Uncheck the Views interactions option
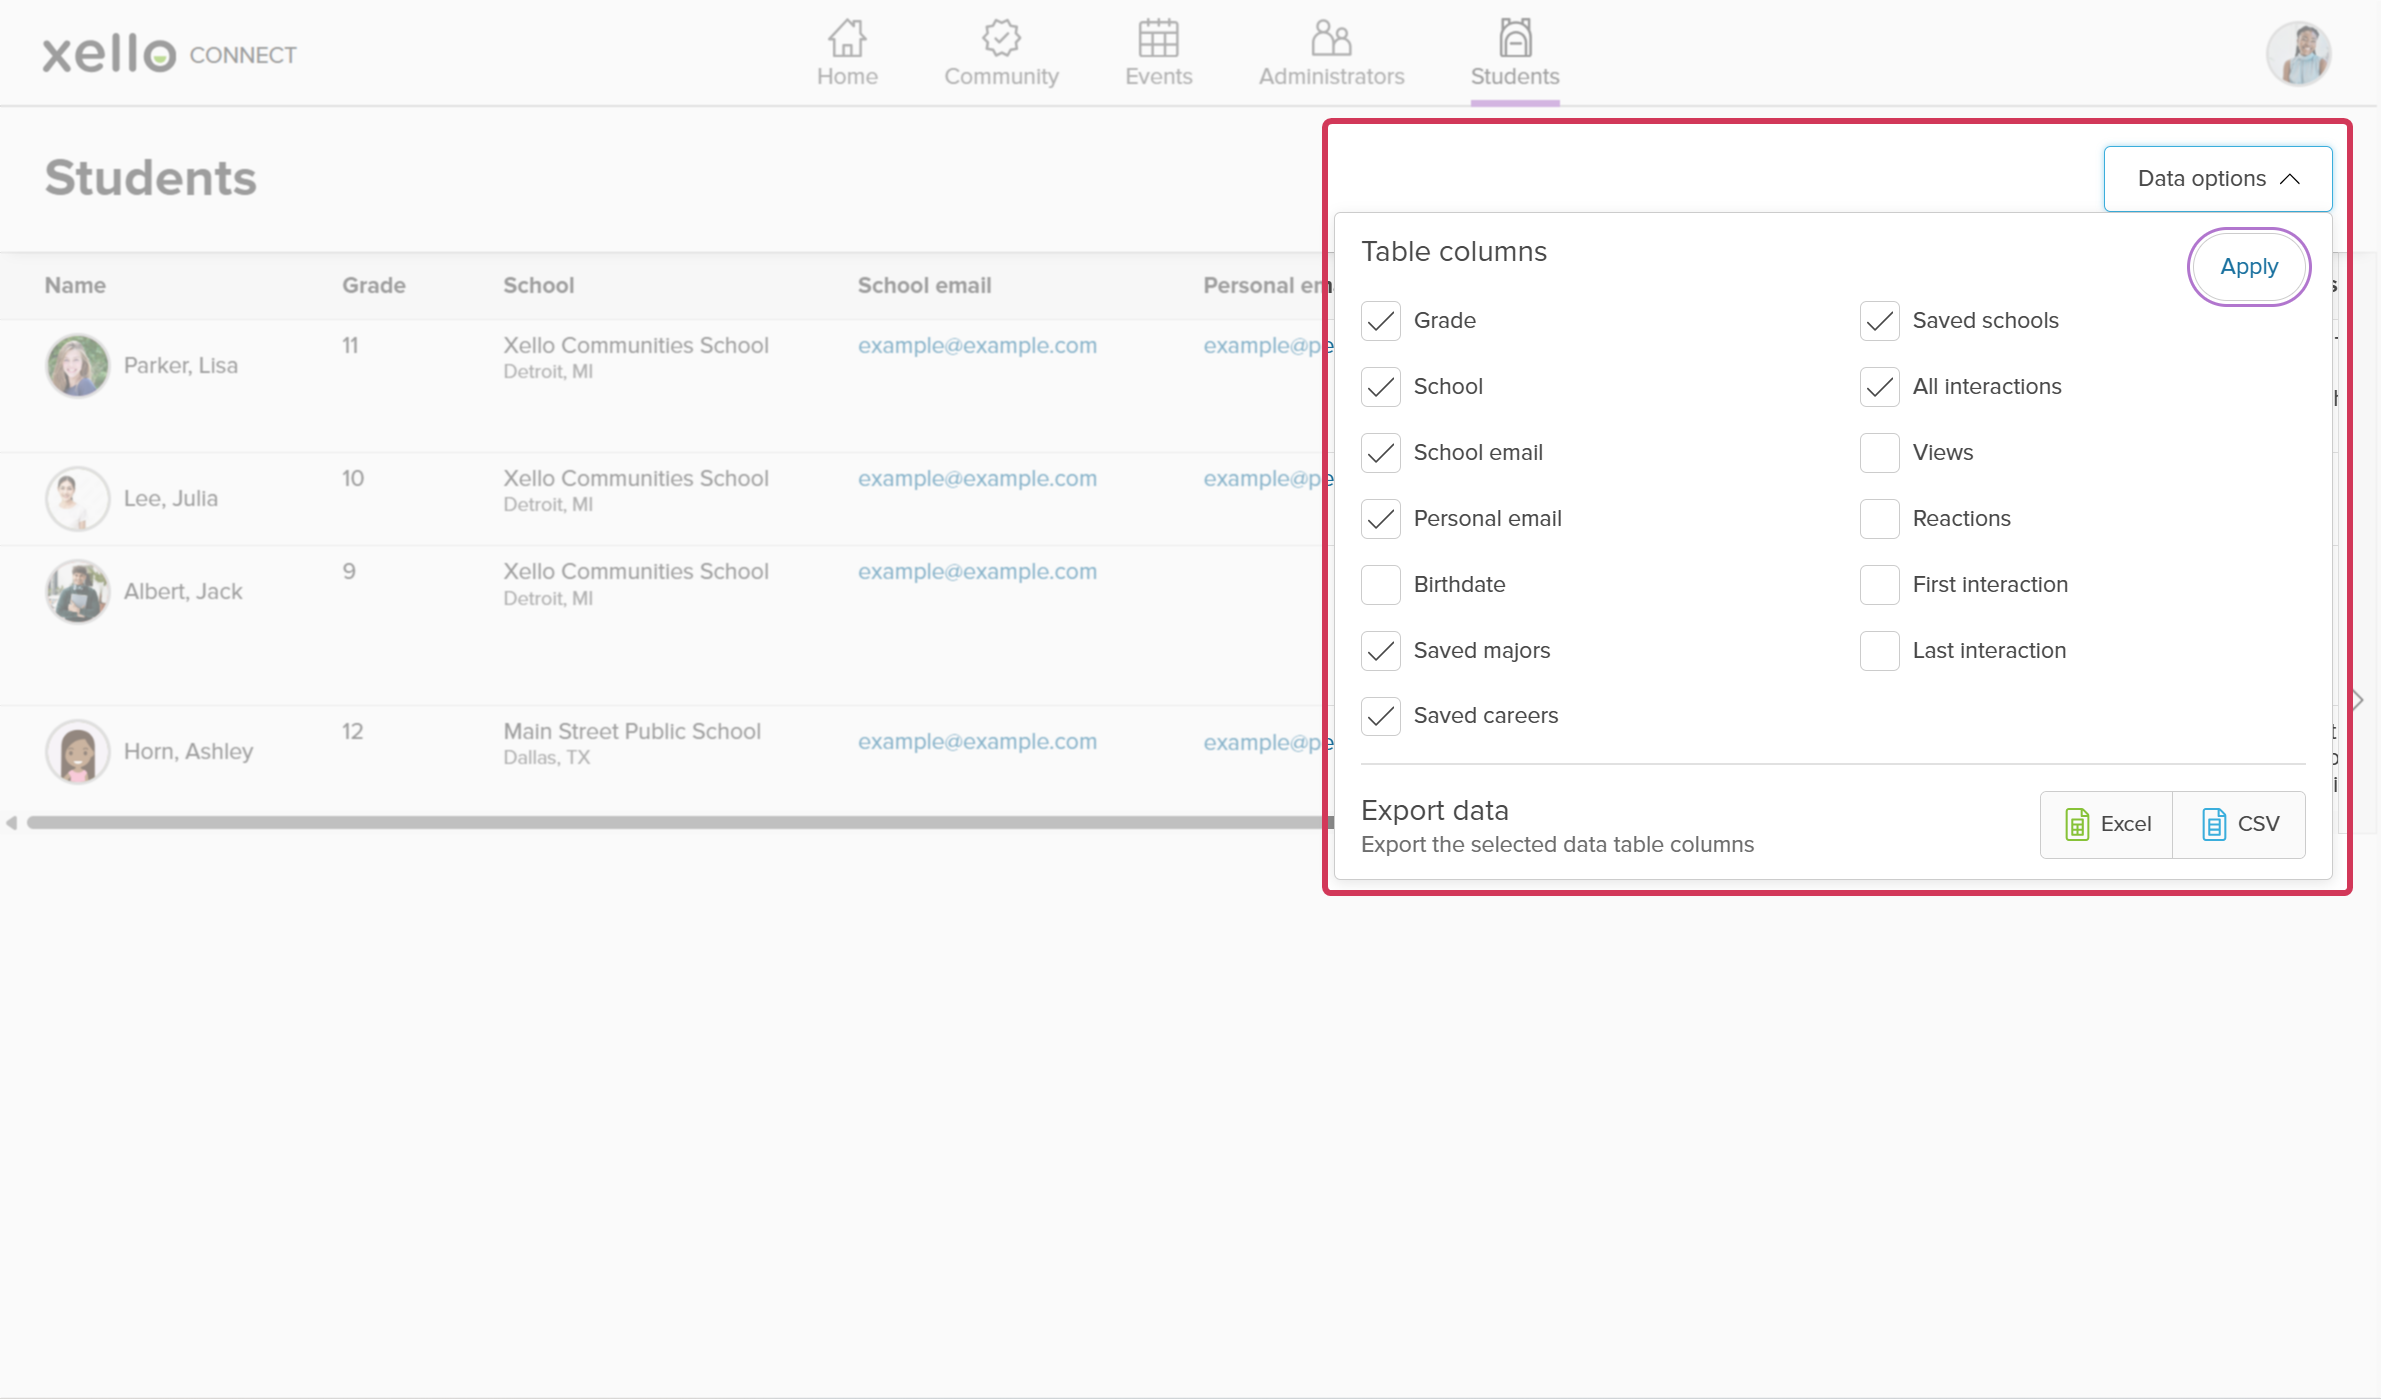The height and width of the screenshot is (1399, 2381). tap(1879, 452)
